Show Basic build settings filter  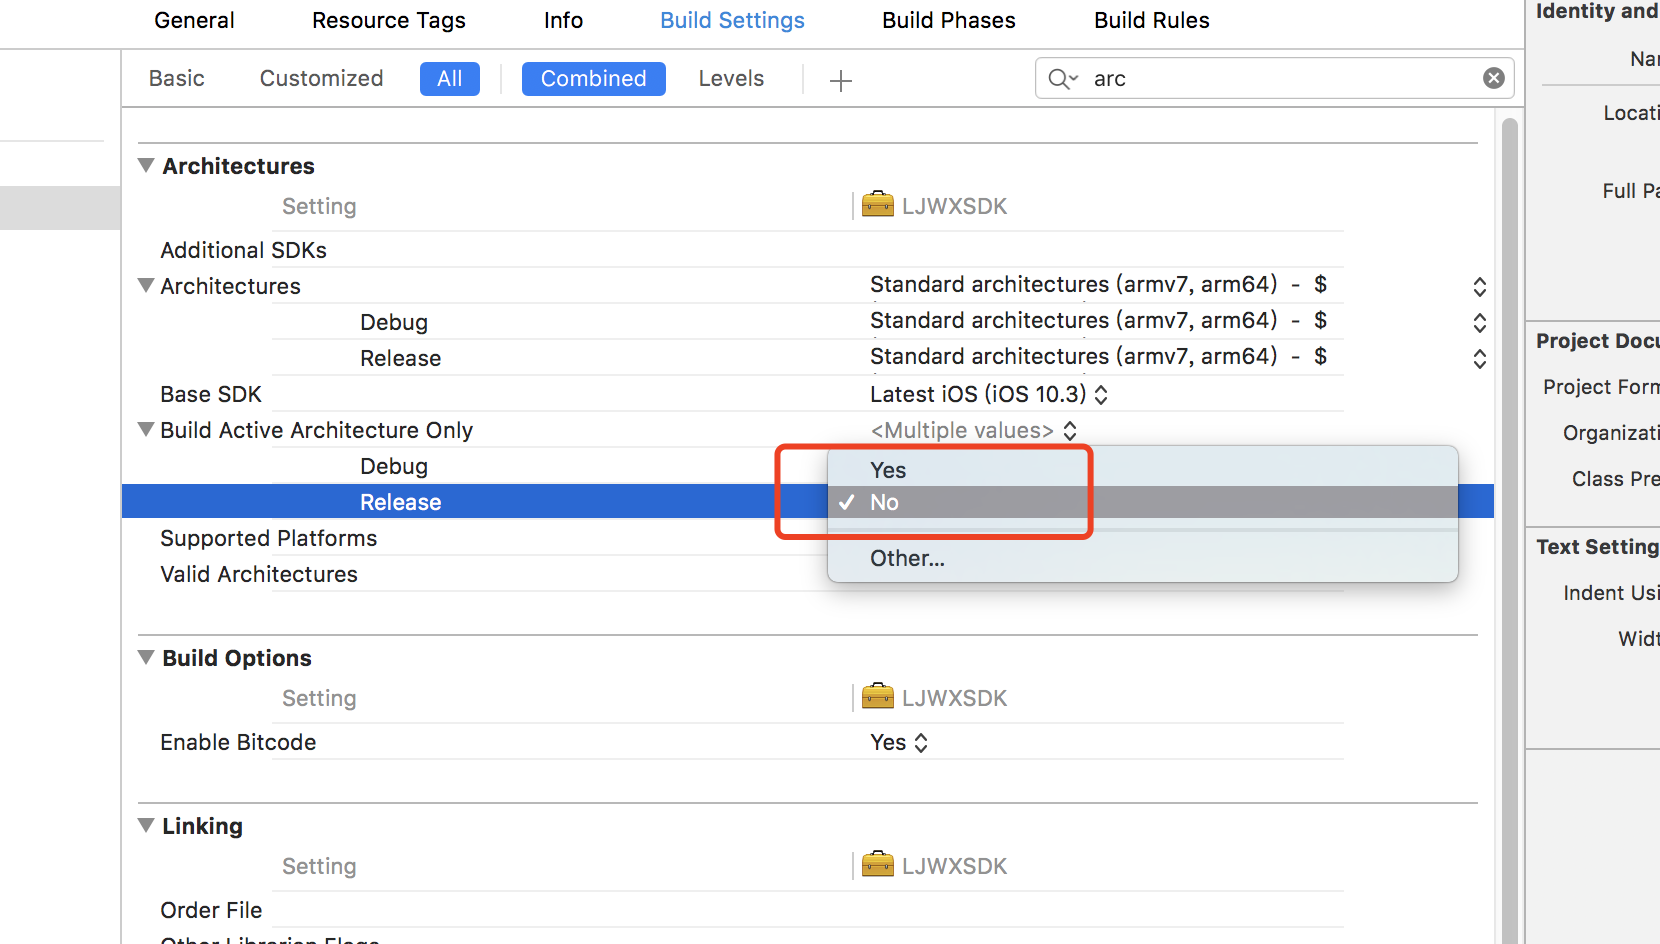[177, 78]
